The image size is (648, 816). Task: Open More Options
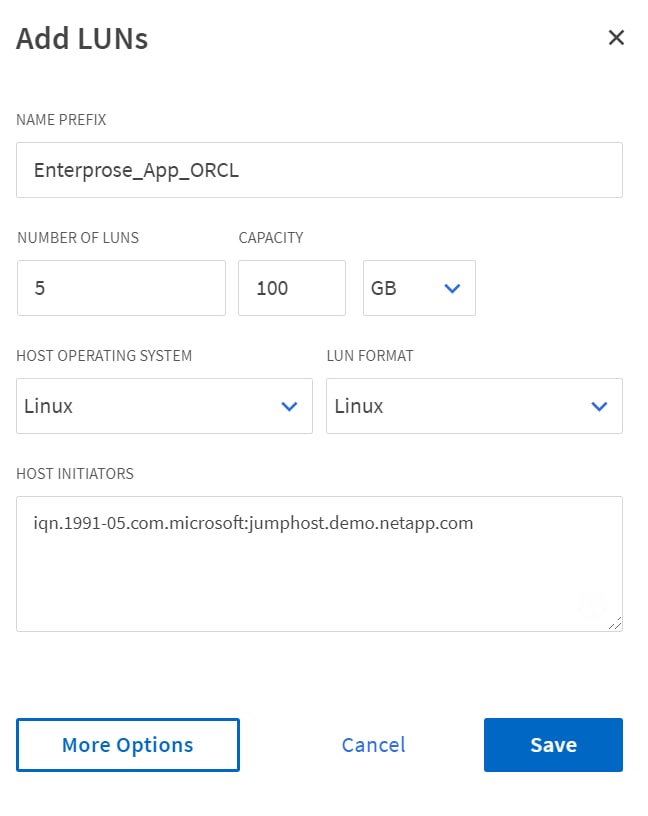[x=128, y=745]
